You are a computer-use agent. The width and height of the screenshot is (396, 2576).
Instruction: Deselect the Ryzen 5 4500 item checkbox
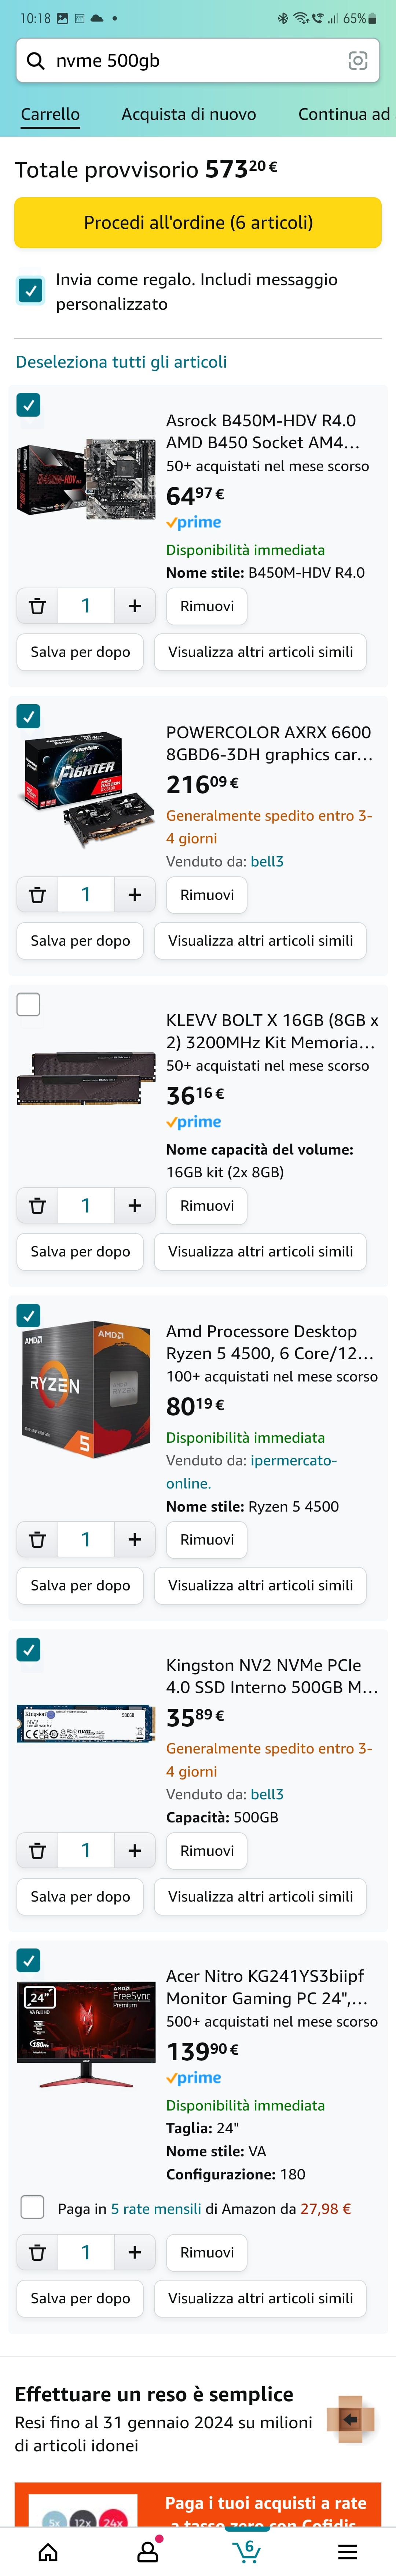point(29,1316)
